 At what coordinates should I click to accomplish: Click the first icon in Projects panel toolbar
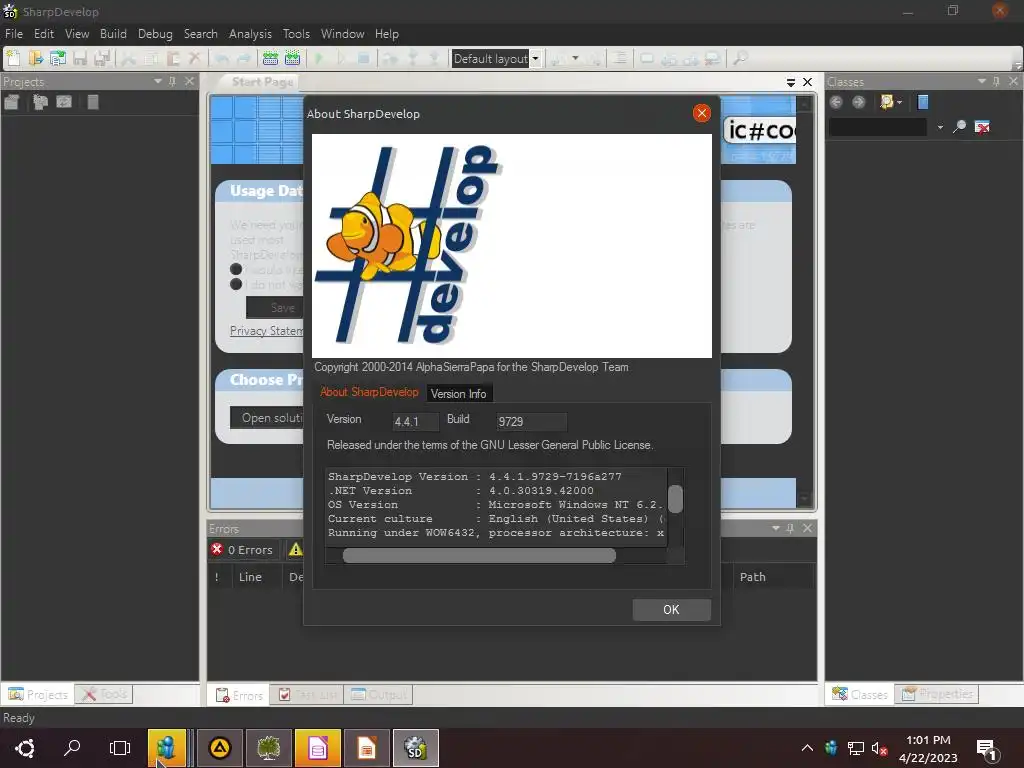tap(12, 102)
